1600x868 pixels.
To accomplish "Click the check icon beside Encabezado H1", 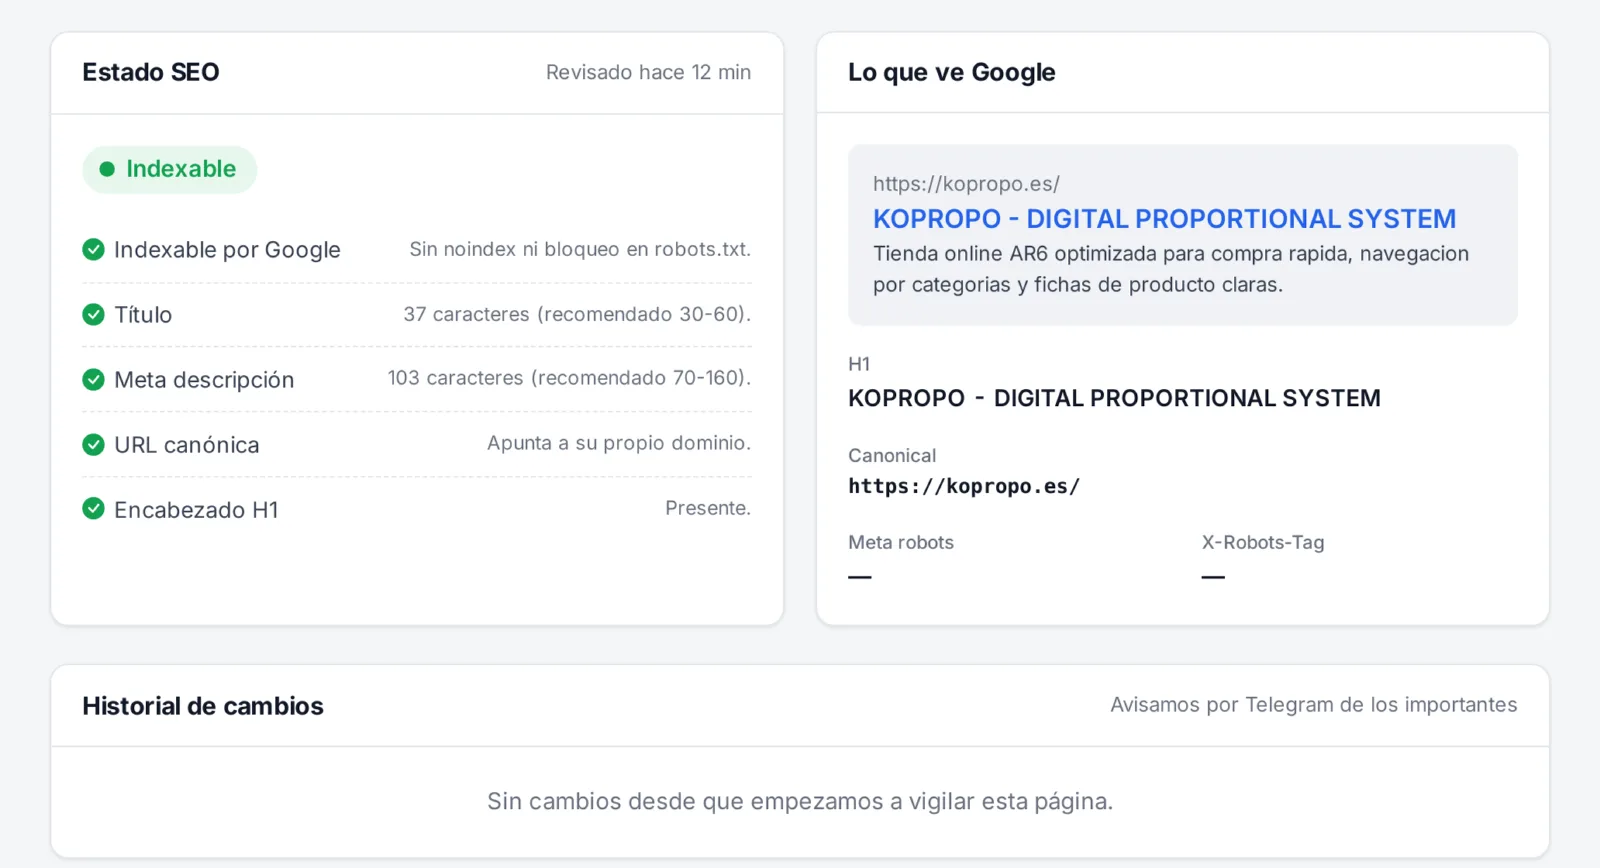I will (93, 509).
